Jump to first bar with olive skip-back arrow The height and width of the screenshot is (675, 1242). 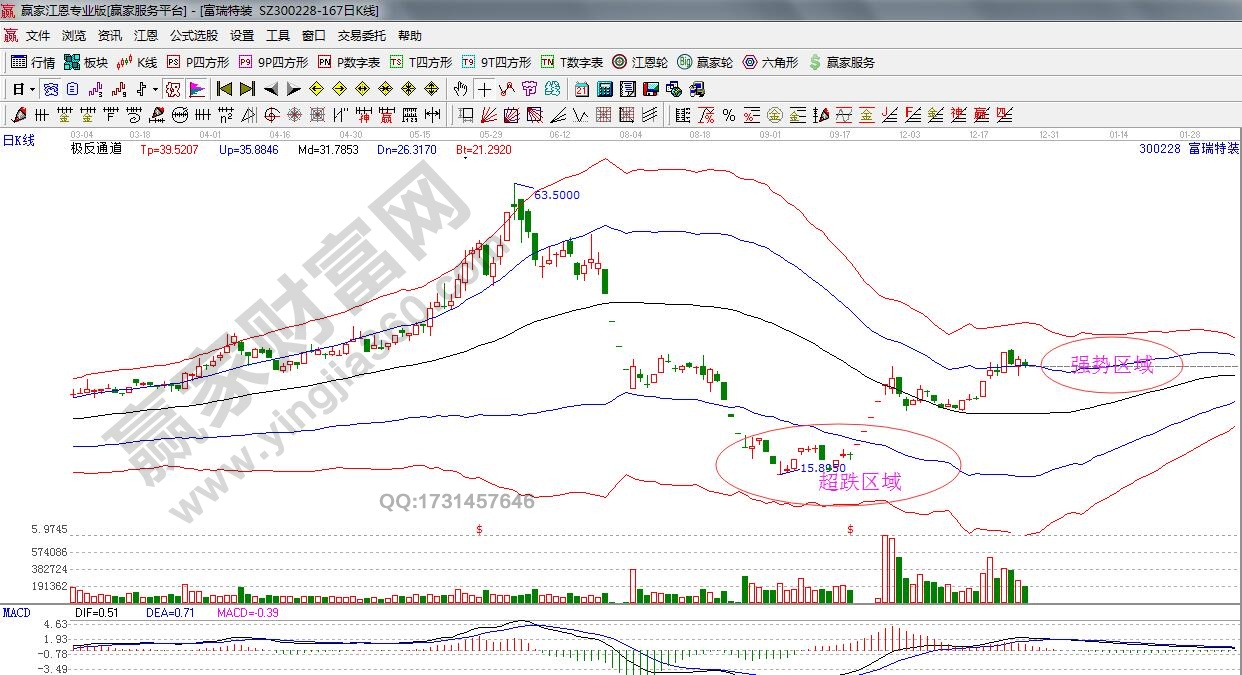pyautogui.click(x=224, y=89)
